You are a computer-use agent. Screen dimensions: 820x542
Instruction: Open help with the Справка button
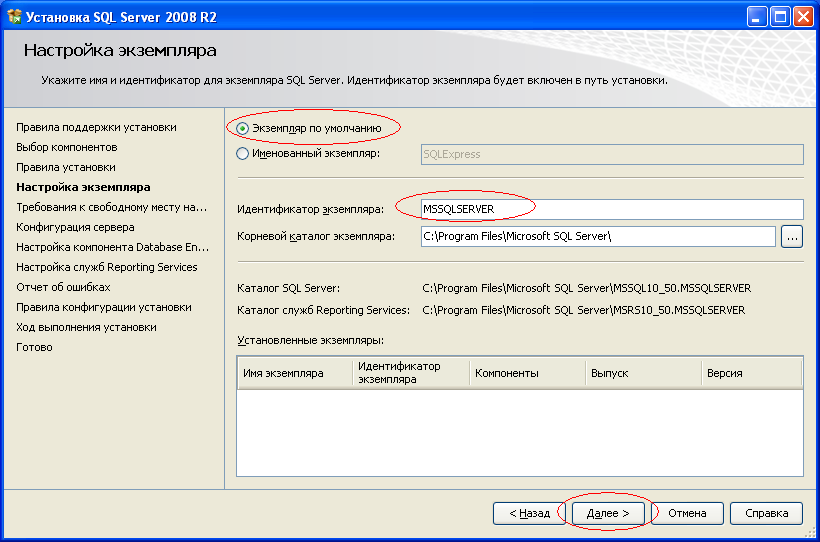point(766,513)
